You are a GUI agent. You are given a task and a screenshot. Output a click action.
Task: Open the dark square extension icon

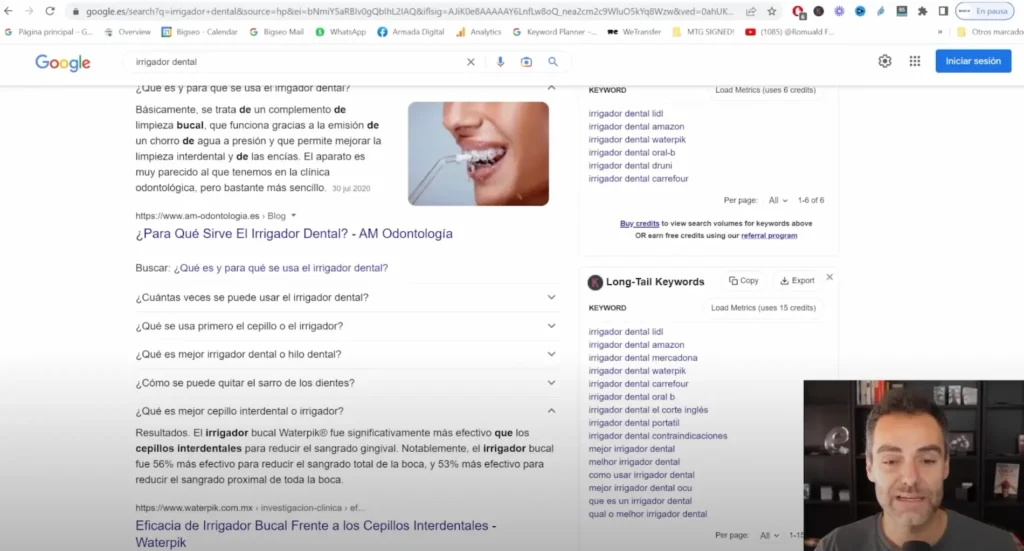[901, 11]
